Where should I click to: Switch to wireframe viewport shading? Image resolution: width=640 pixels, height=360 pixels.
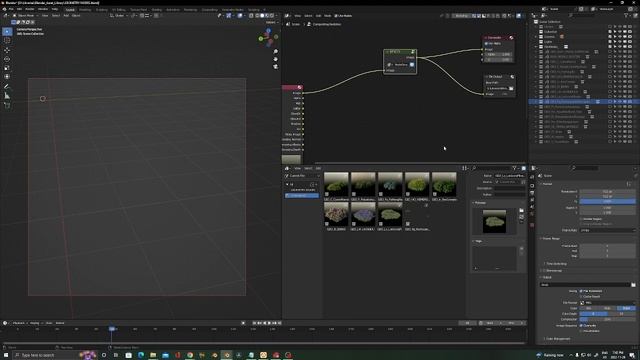pos(258,16)
